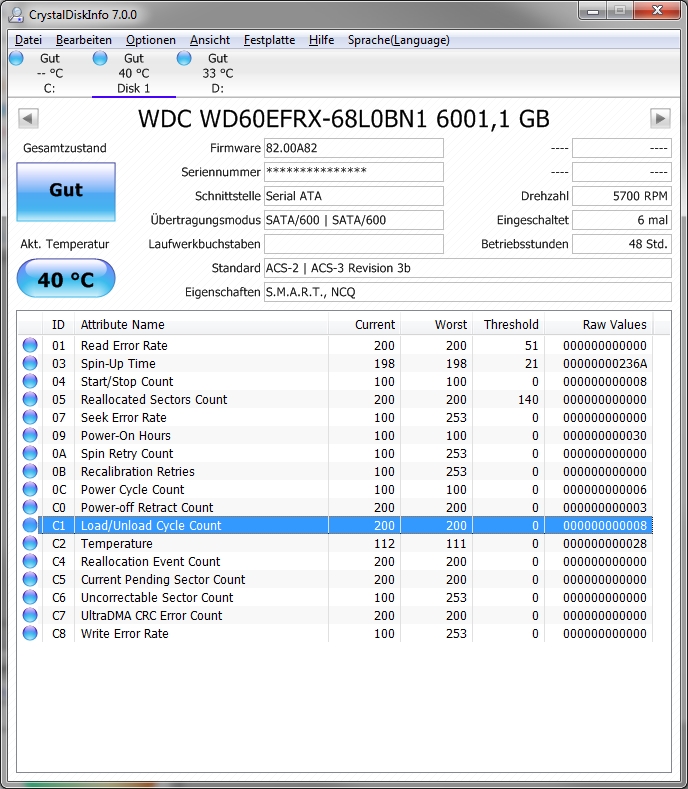The width and height of the screenshot is (688, 789).
Task: Click status orb for Reallocation Event Count
Action: tap(30, 561)
